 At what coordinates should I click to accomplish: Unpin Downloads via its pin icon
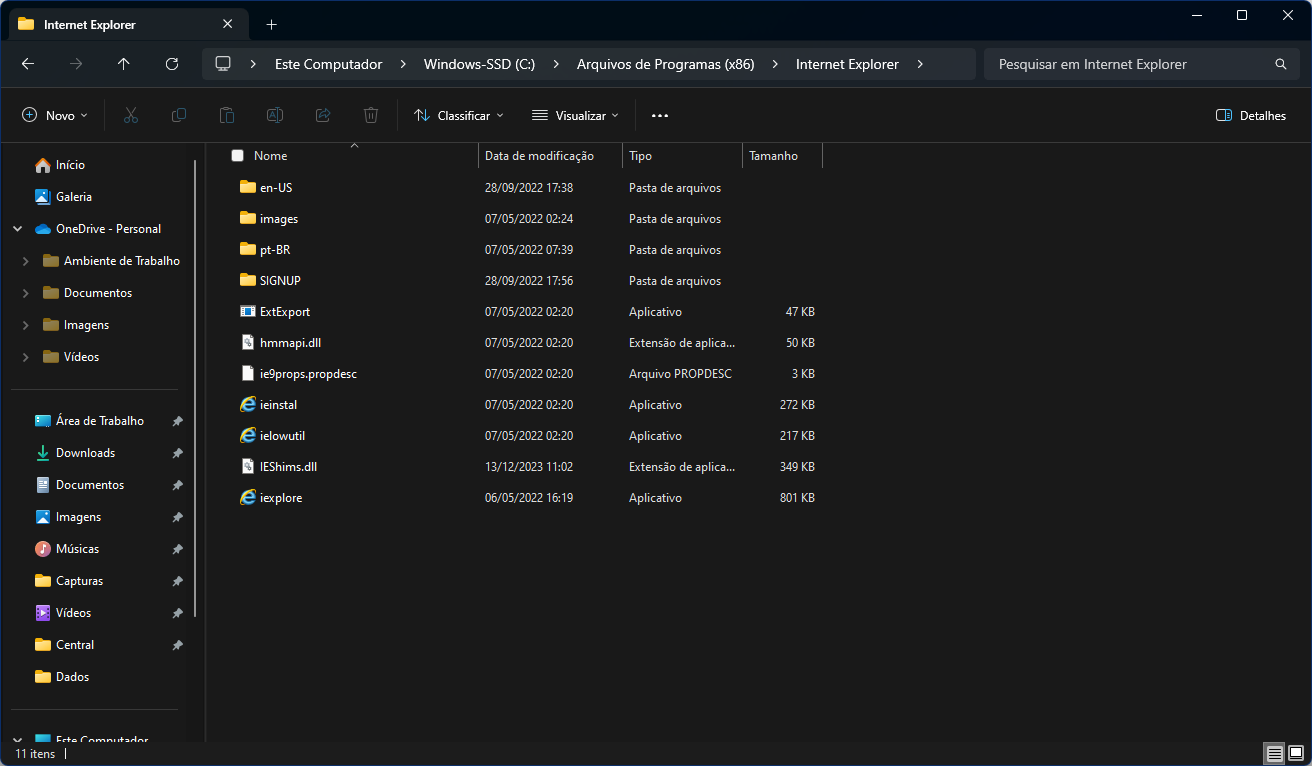tap(177, 453)
